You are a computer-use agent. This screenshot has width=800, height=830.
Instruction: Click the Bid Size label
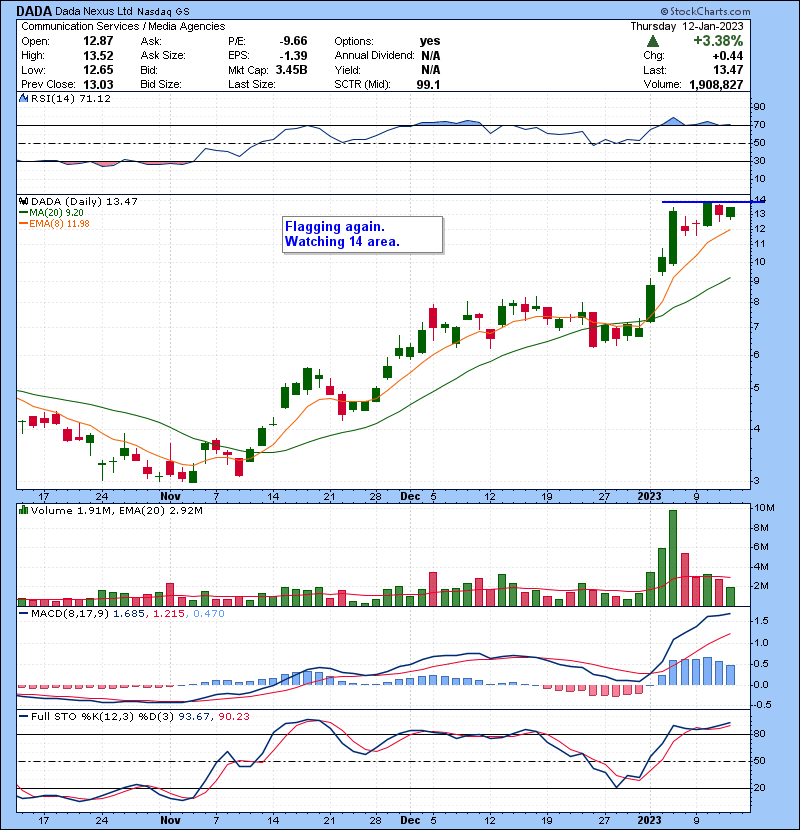click(x=161, y=85)
